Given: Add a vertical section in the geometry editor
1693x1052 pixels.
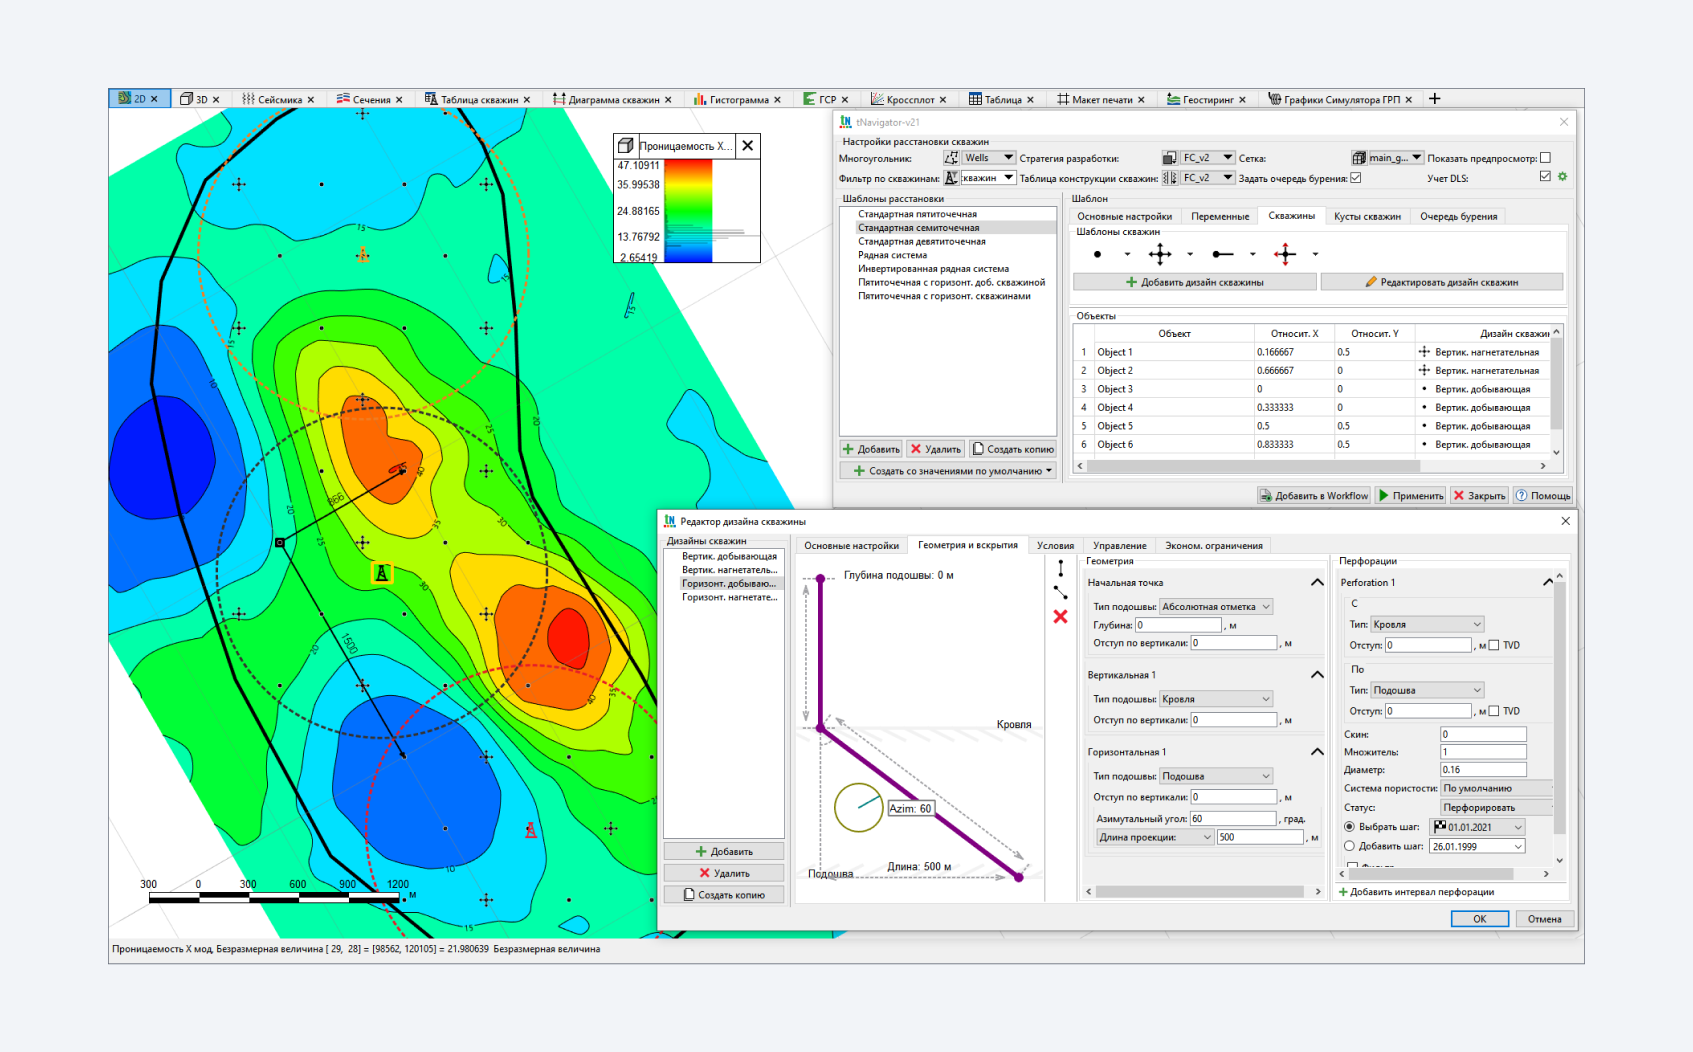Looking at the screenshot, I should pos(1060,569).
